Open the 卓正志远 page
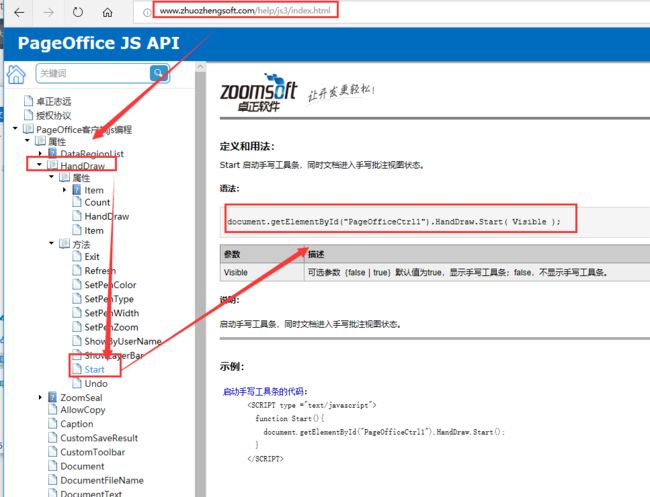This screenshot has height=497, width=650. click(53, 101)
